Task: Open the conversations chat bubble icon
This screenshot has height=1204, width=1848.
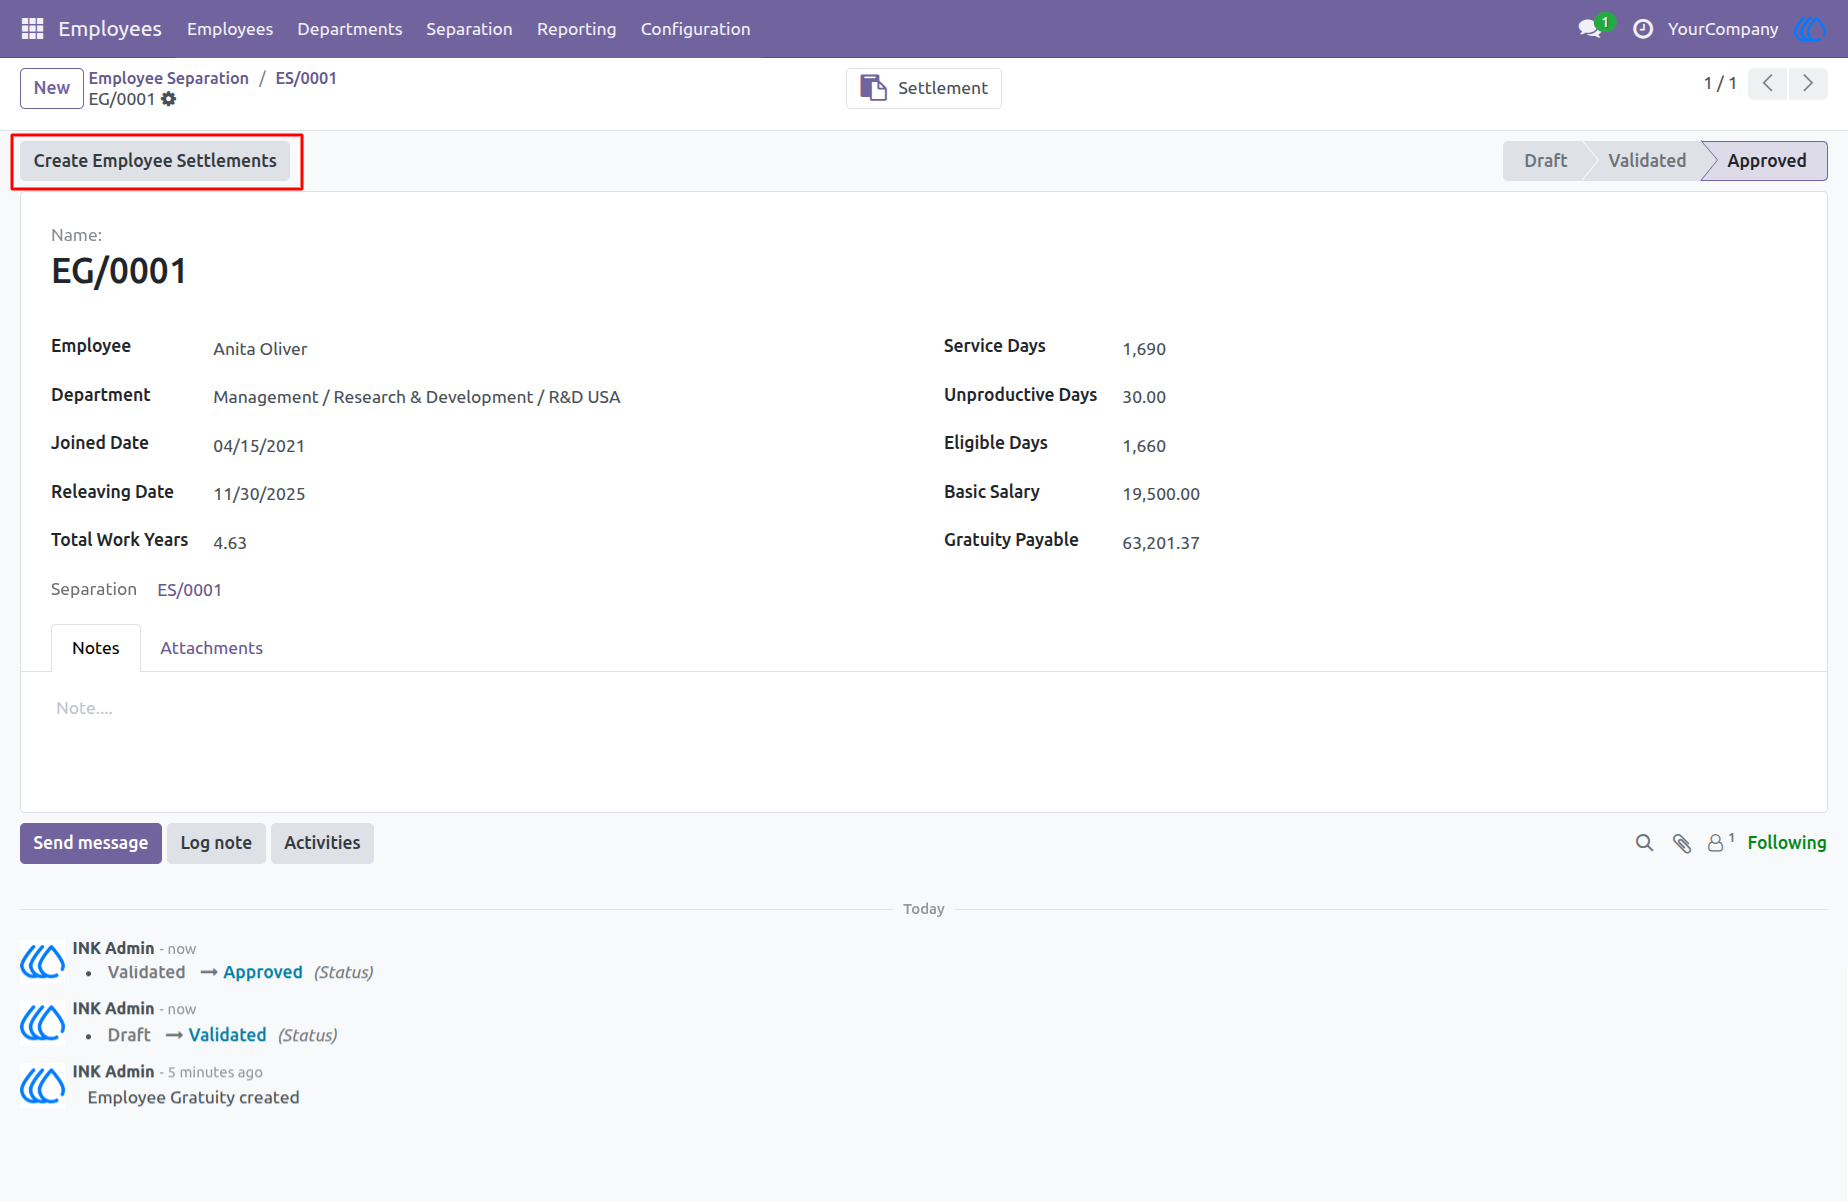Action: pos(1590,29)
